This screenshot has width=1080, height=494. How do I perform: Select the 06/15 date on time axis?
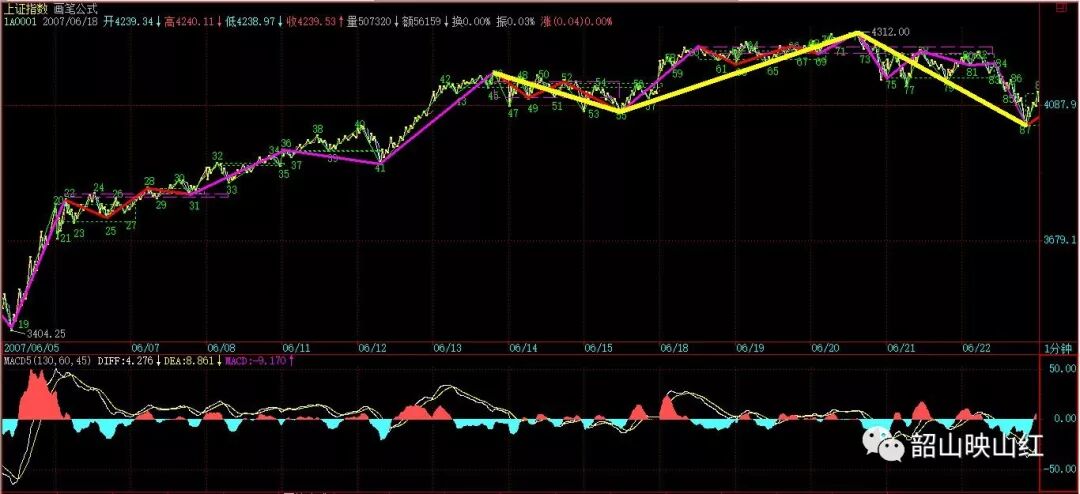point(598,349)
